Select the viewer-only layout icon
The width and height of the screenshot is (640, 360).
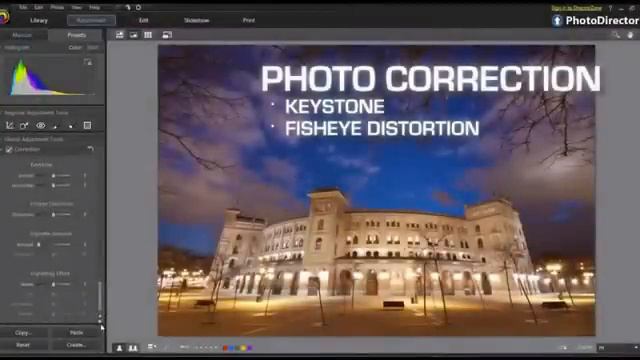(133, 35)
